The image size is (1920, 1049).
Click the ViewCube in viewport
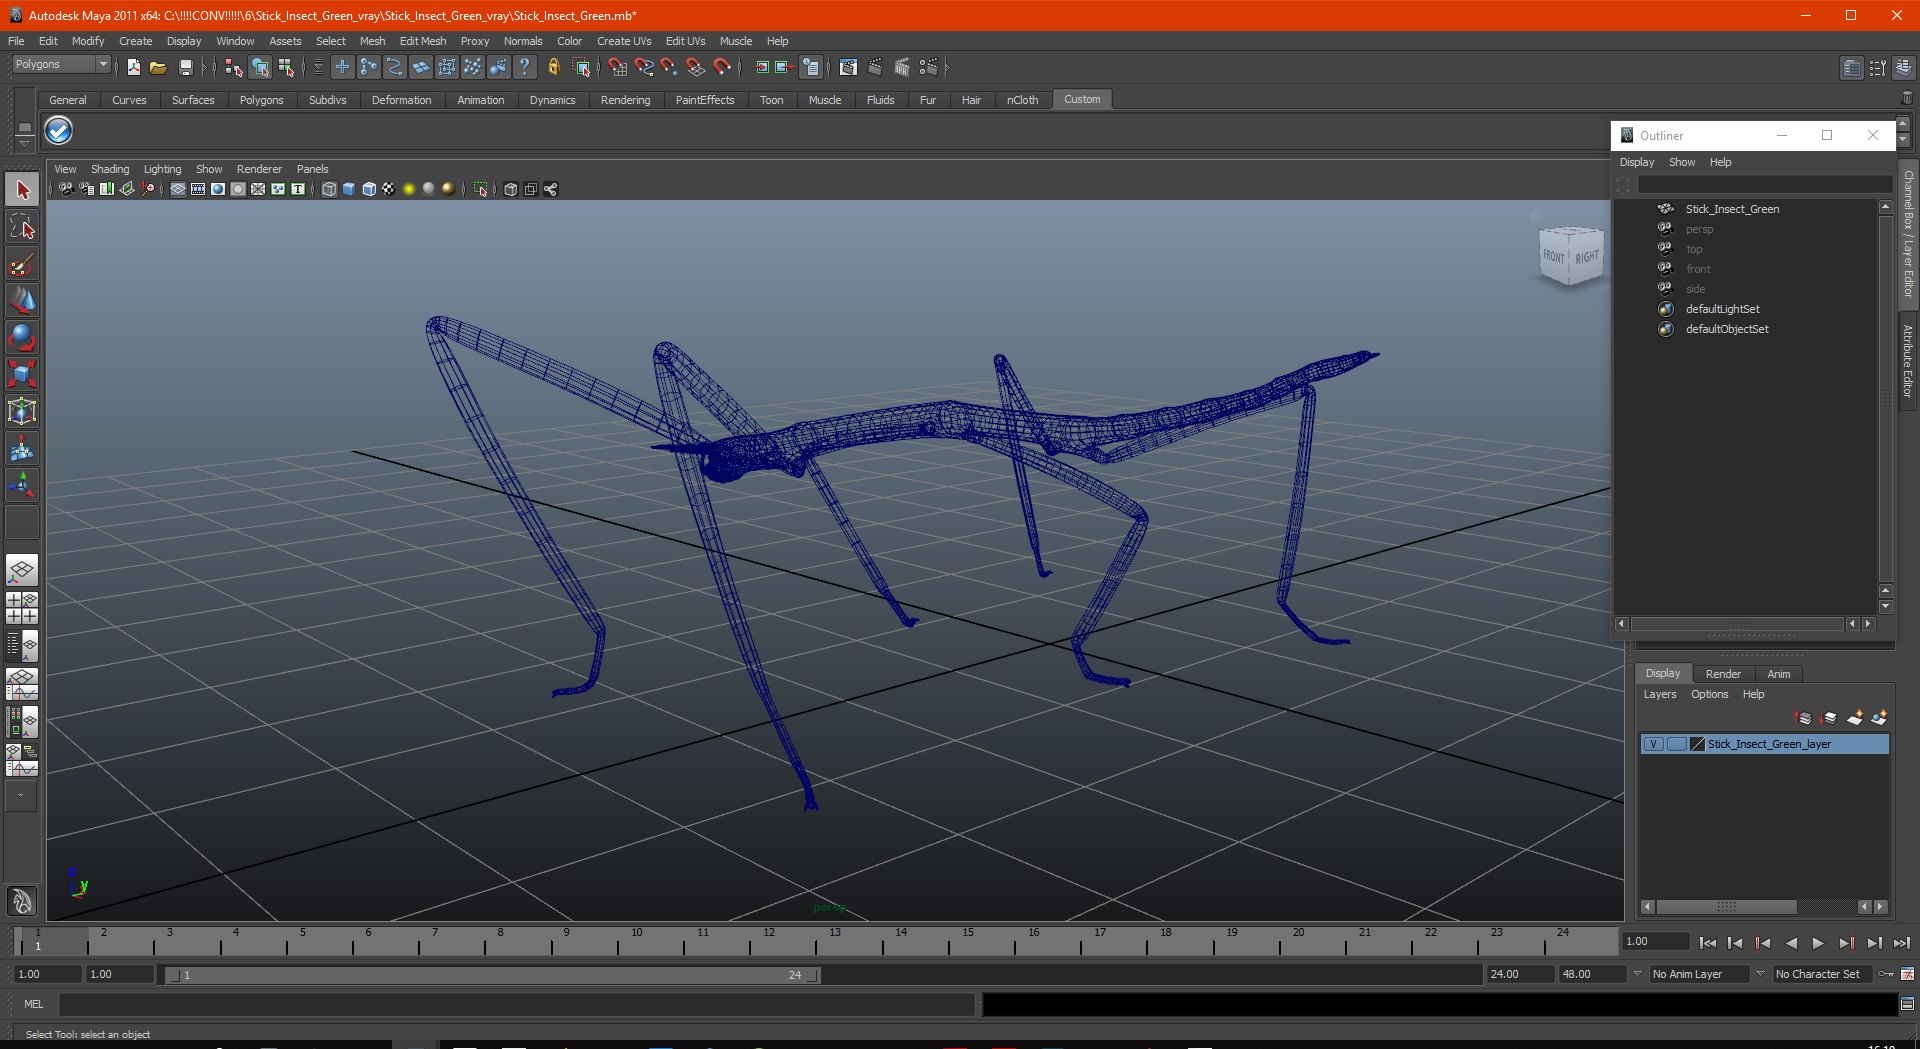click(x=1570, y=256)
